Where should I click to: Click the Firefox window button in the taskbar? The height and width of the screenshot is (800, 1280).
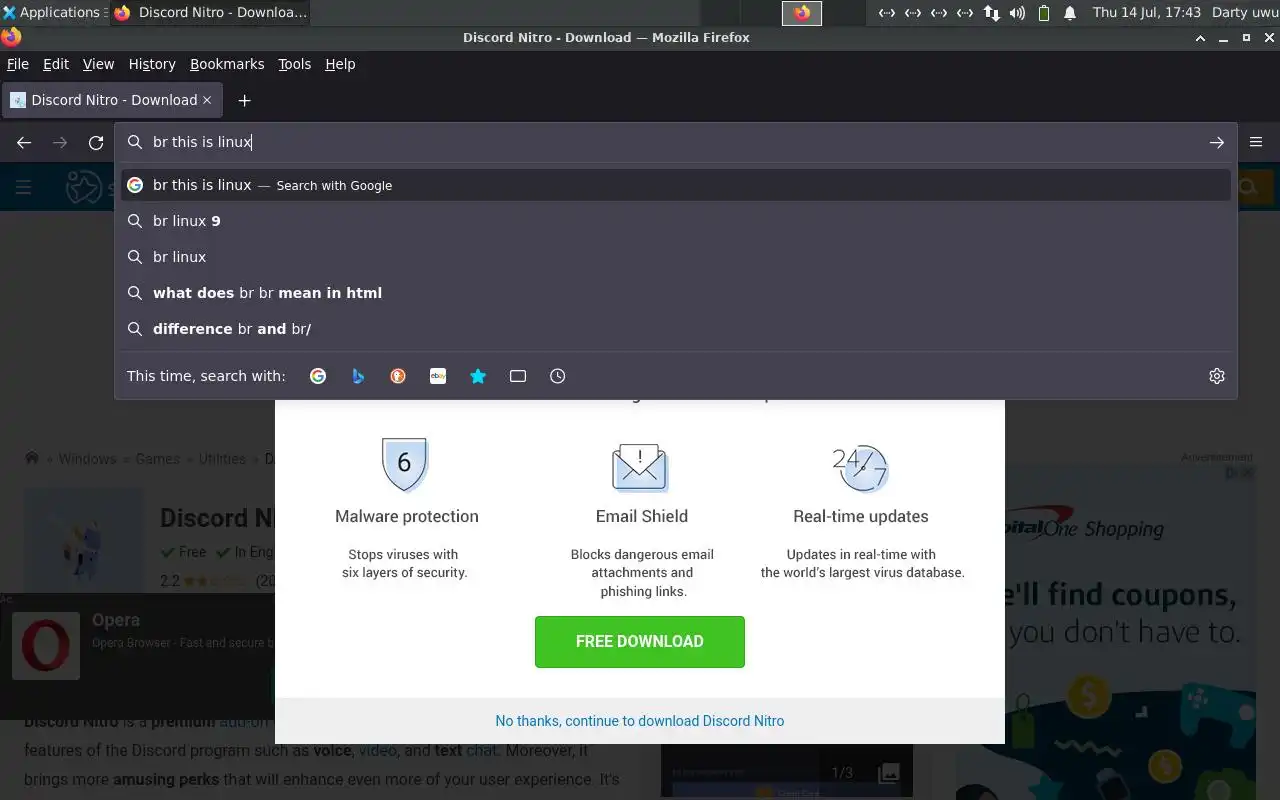tap(210, 13)
